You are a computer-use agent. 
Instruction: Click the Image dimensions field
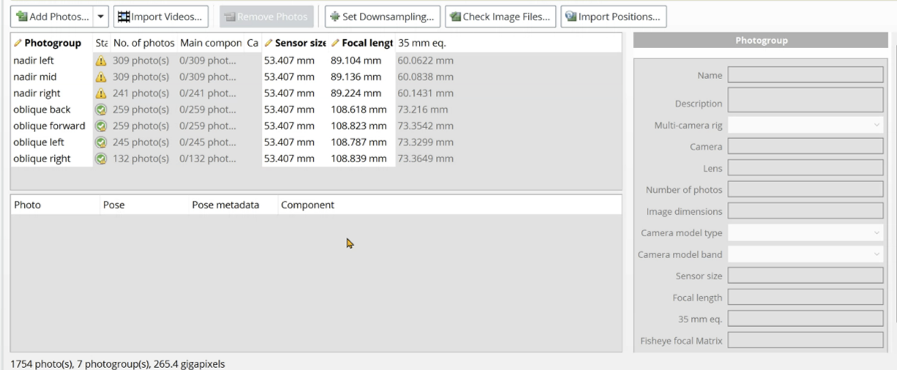coord(805,211)
